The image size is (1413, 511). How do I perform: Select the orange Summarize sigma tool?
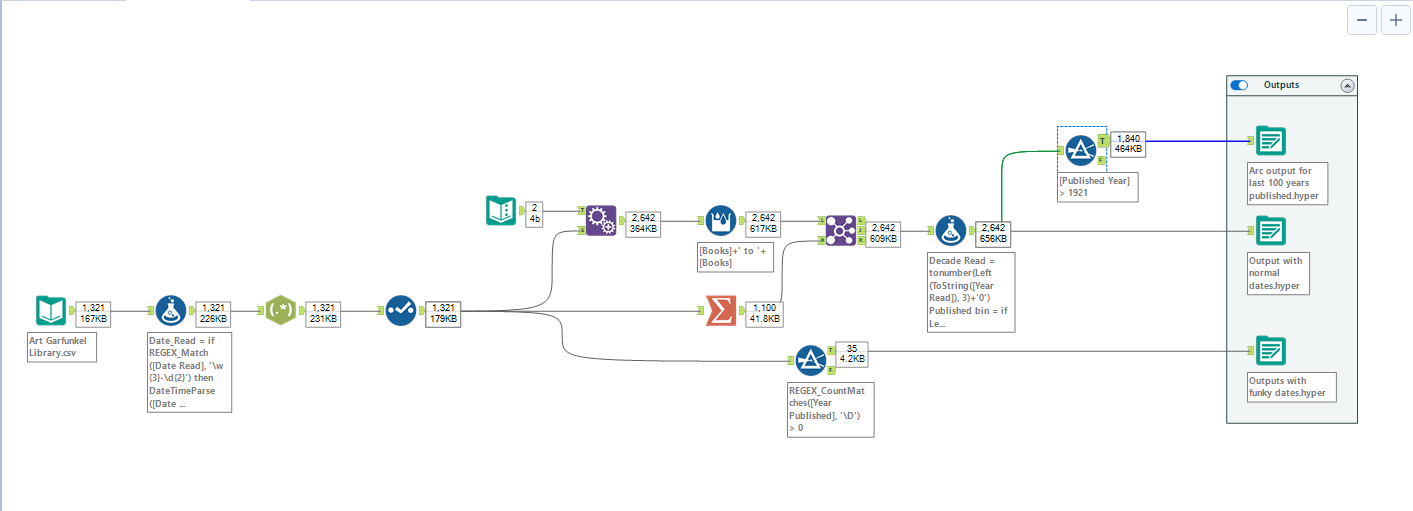[x=721, y=311]
